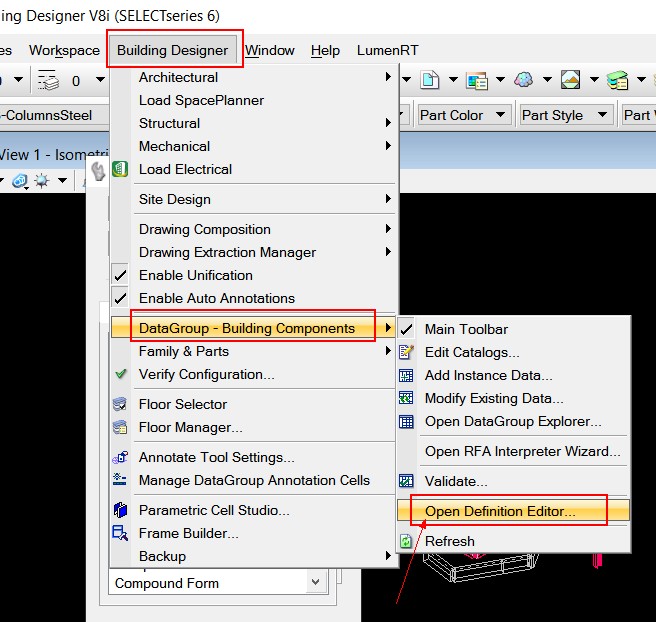Click the green stacked layers toolbar icon

click(x=618, y=80)
